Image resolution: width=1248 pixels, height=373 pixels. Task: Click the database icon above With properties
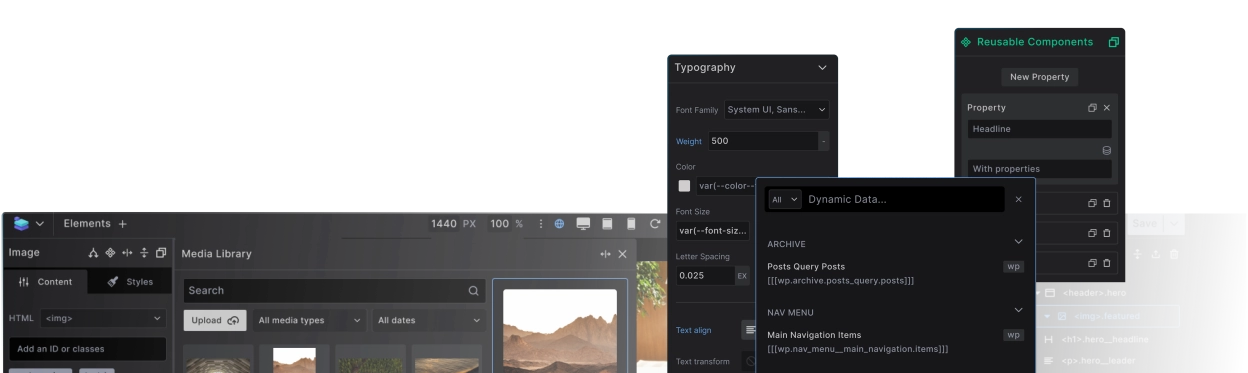point(1107,150)
